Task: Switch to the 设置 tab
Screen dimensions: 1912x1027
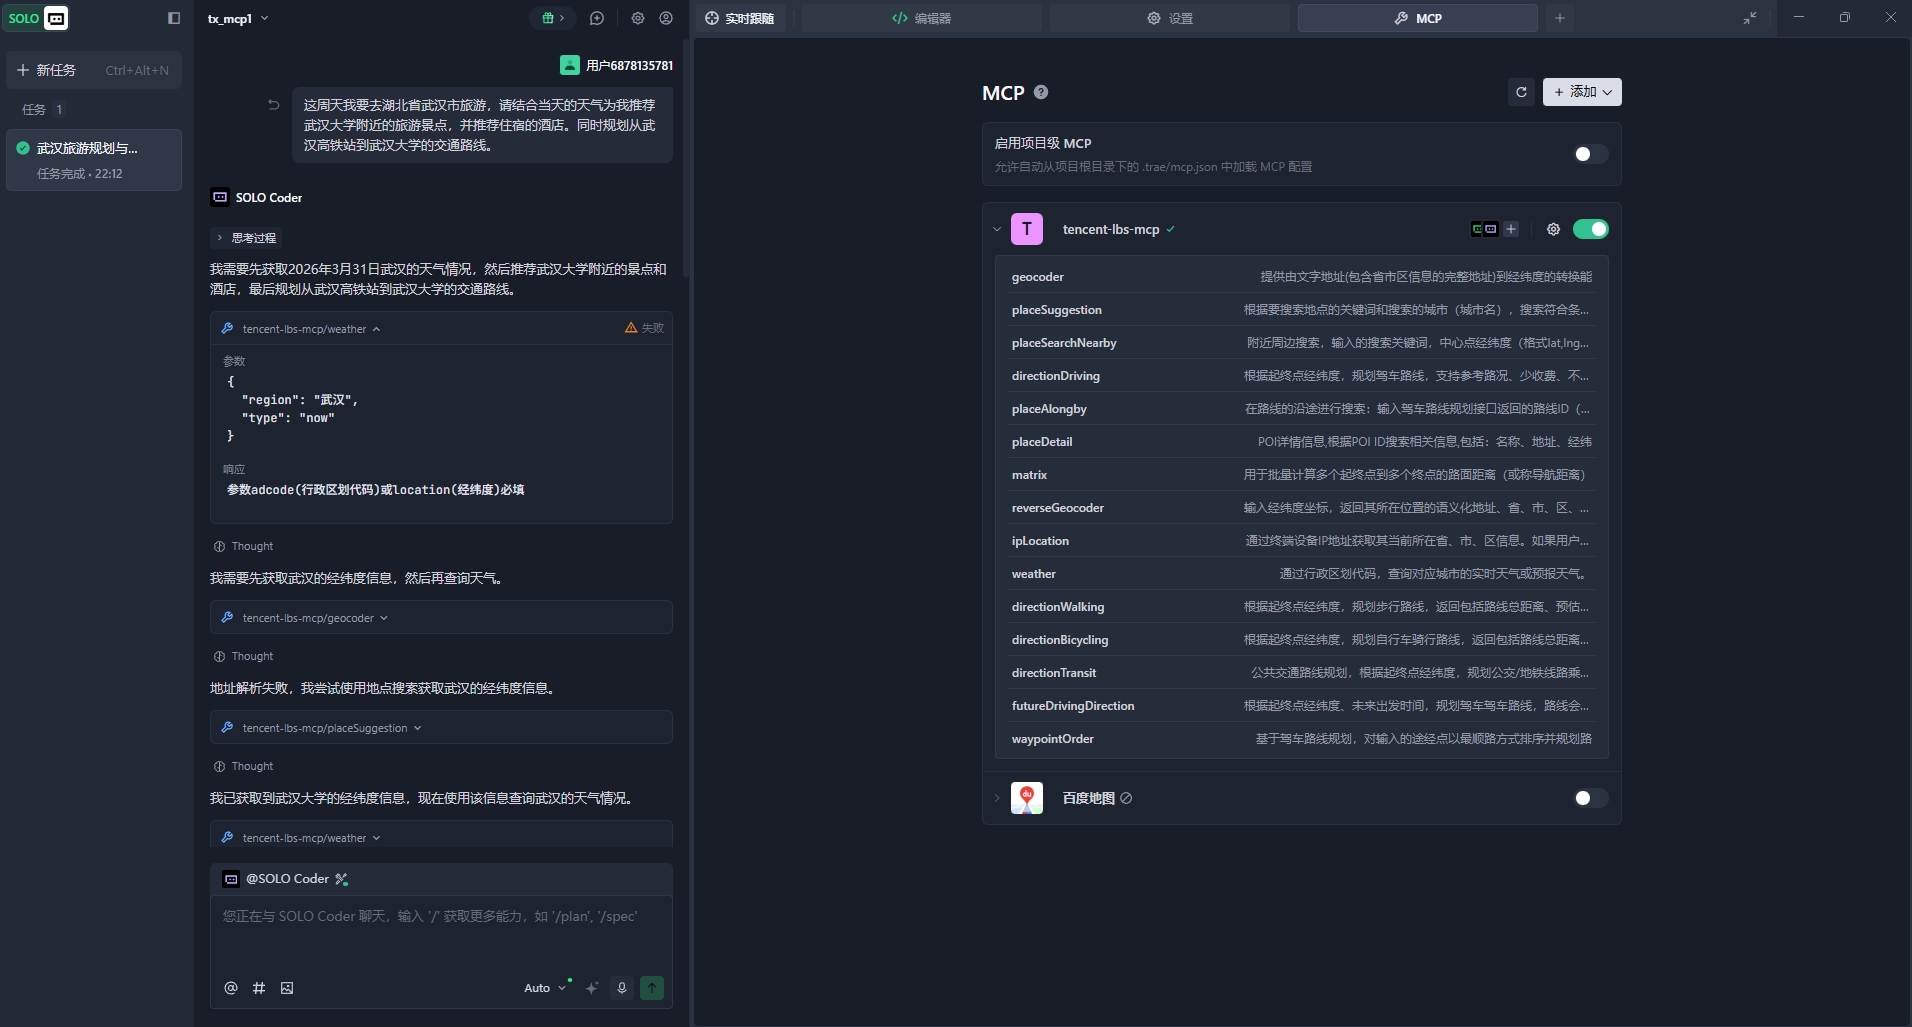Action: (1169, 18)
